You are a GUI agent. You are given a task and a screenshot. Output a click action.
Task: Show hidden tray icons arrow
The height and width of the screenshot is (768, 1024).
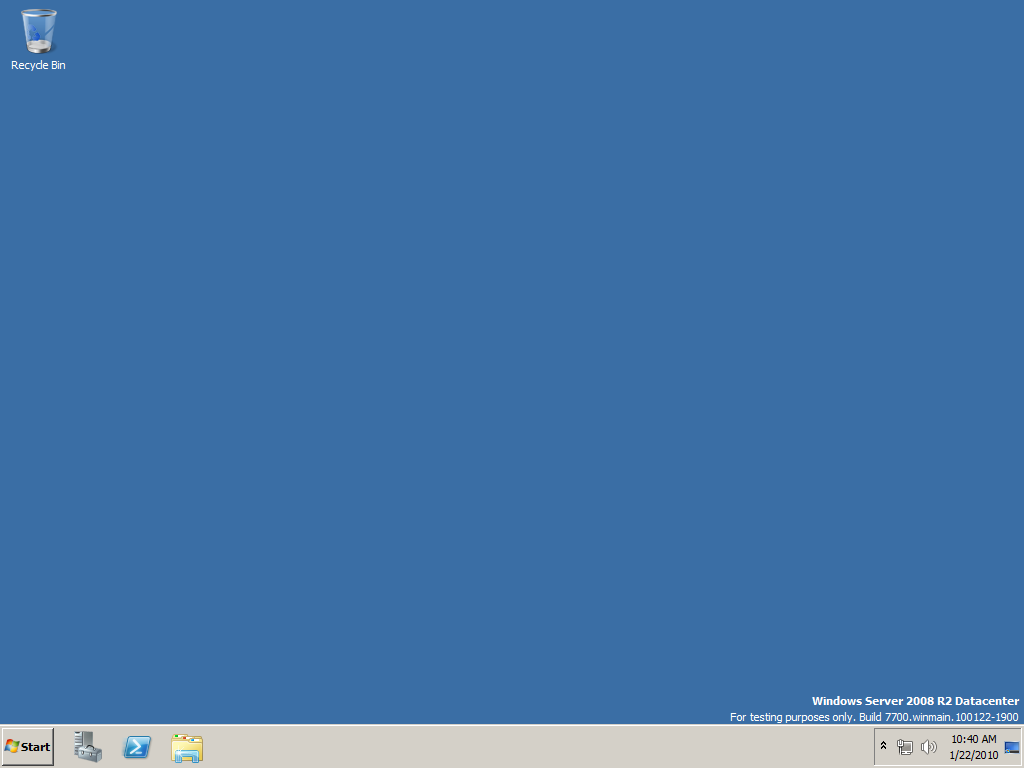coord(884,746)
